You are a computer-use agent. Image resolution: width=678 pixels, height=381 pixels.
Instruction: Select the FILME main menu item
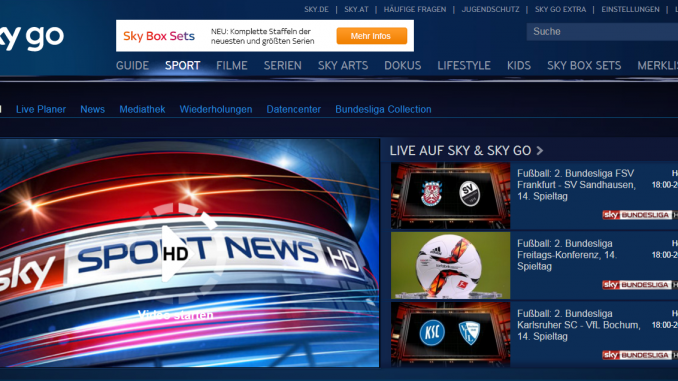click(x=232, y=65)
